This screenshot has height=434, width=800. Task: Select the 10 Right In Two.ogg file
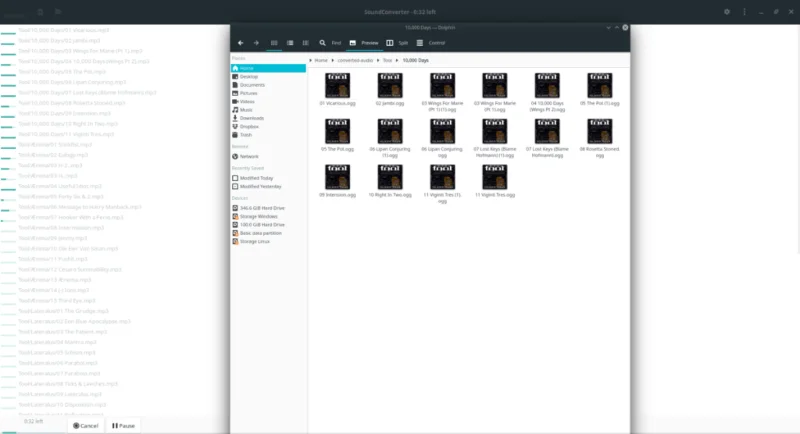(390, 181)
